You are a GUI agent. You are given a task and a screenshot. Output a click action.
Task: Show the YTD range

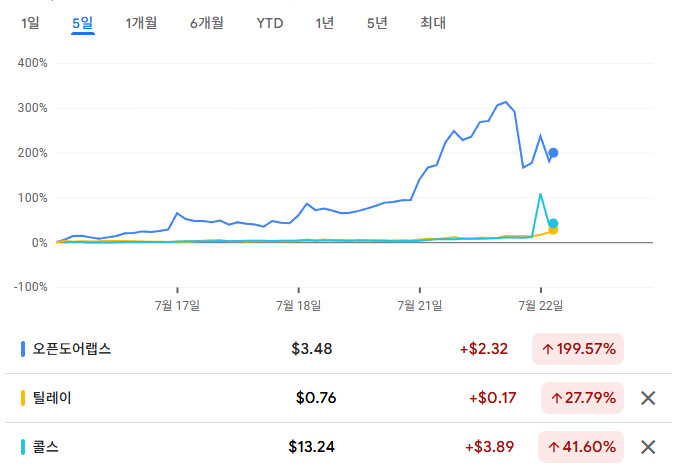point(269,22)
